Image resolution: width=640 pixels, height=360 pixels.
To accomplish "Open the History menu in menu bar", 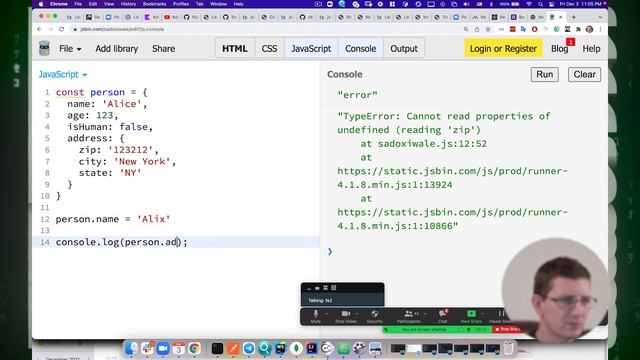I will tap(128, 4).
